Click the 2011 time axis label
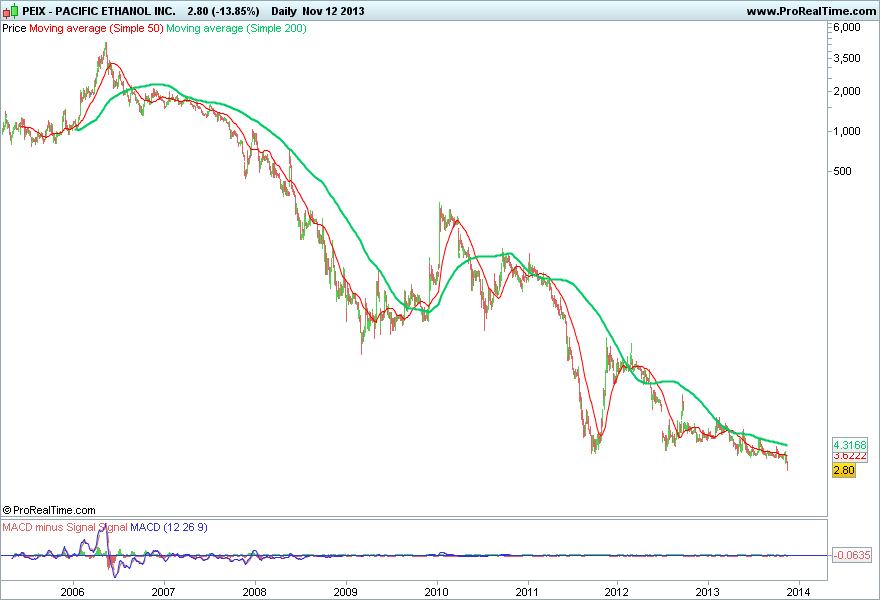Screen dimensions: 880x600 (x=526, y=592)
